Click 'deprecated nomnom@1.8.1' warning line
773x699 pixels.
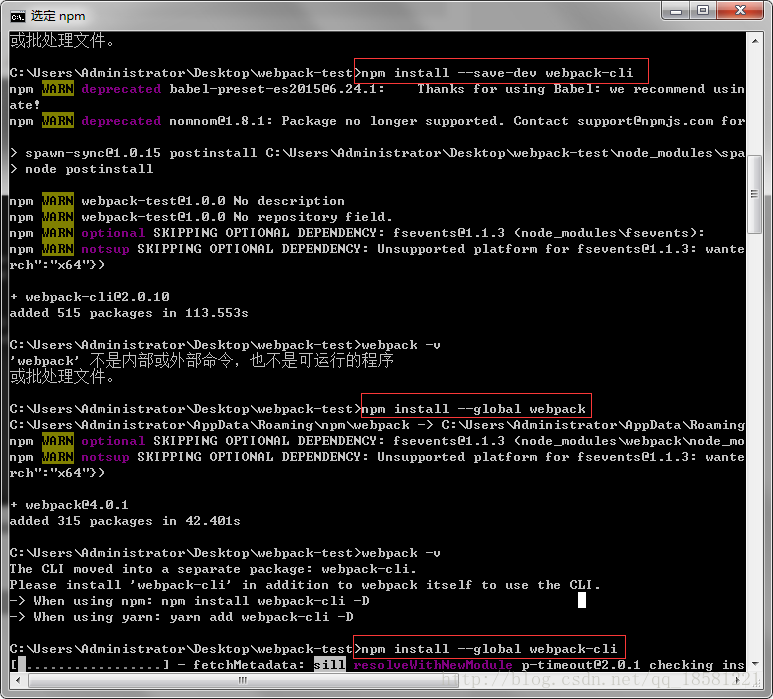pyautogui.click(x=377, y=121)
